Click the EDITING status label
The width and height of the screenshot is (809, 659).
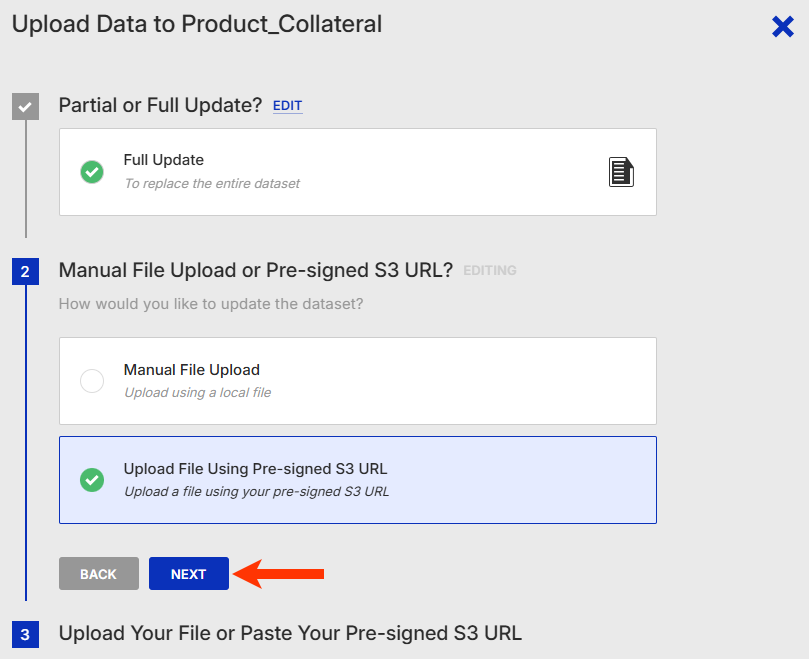coord(490,271)
